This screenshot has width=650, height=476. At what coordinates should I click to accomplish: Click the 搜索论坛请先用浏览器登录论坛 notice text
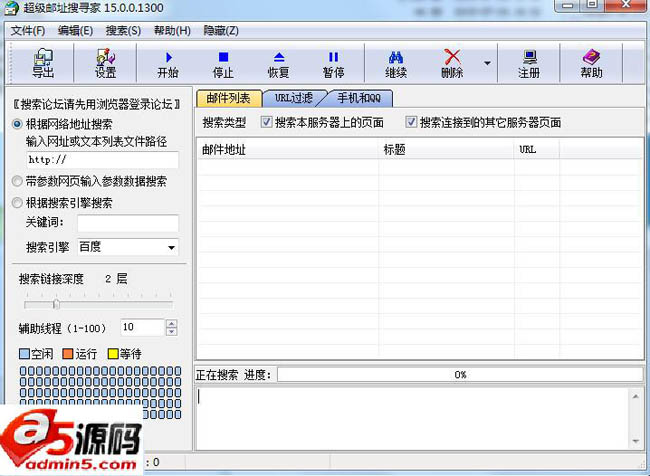(x=97, y=104)
